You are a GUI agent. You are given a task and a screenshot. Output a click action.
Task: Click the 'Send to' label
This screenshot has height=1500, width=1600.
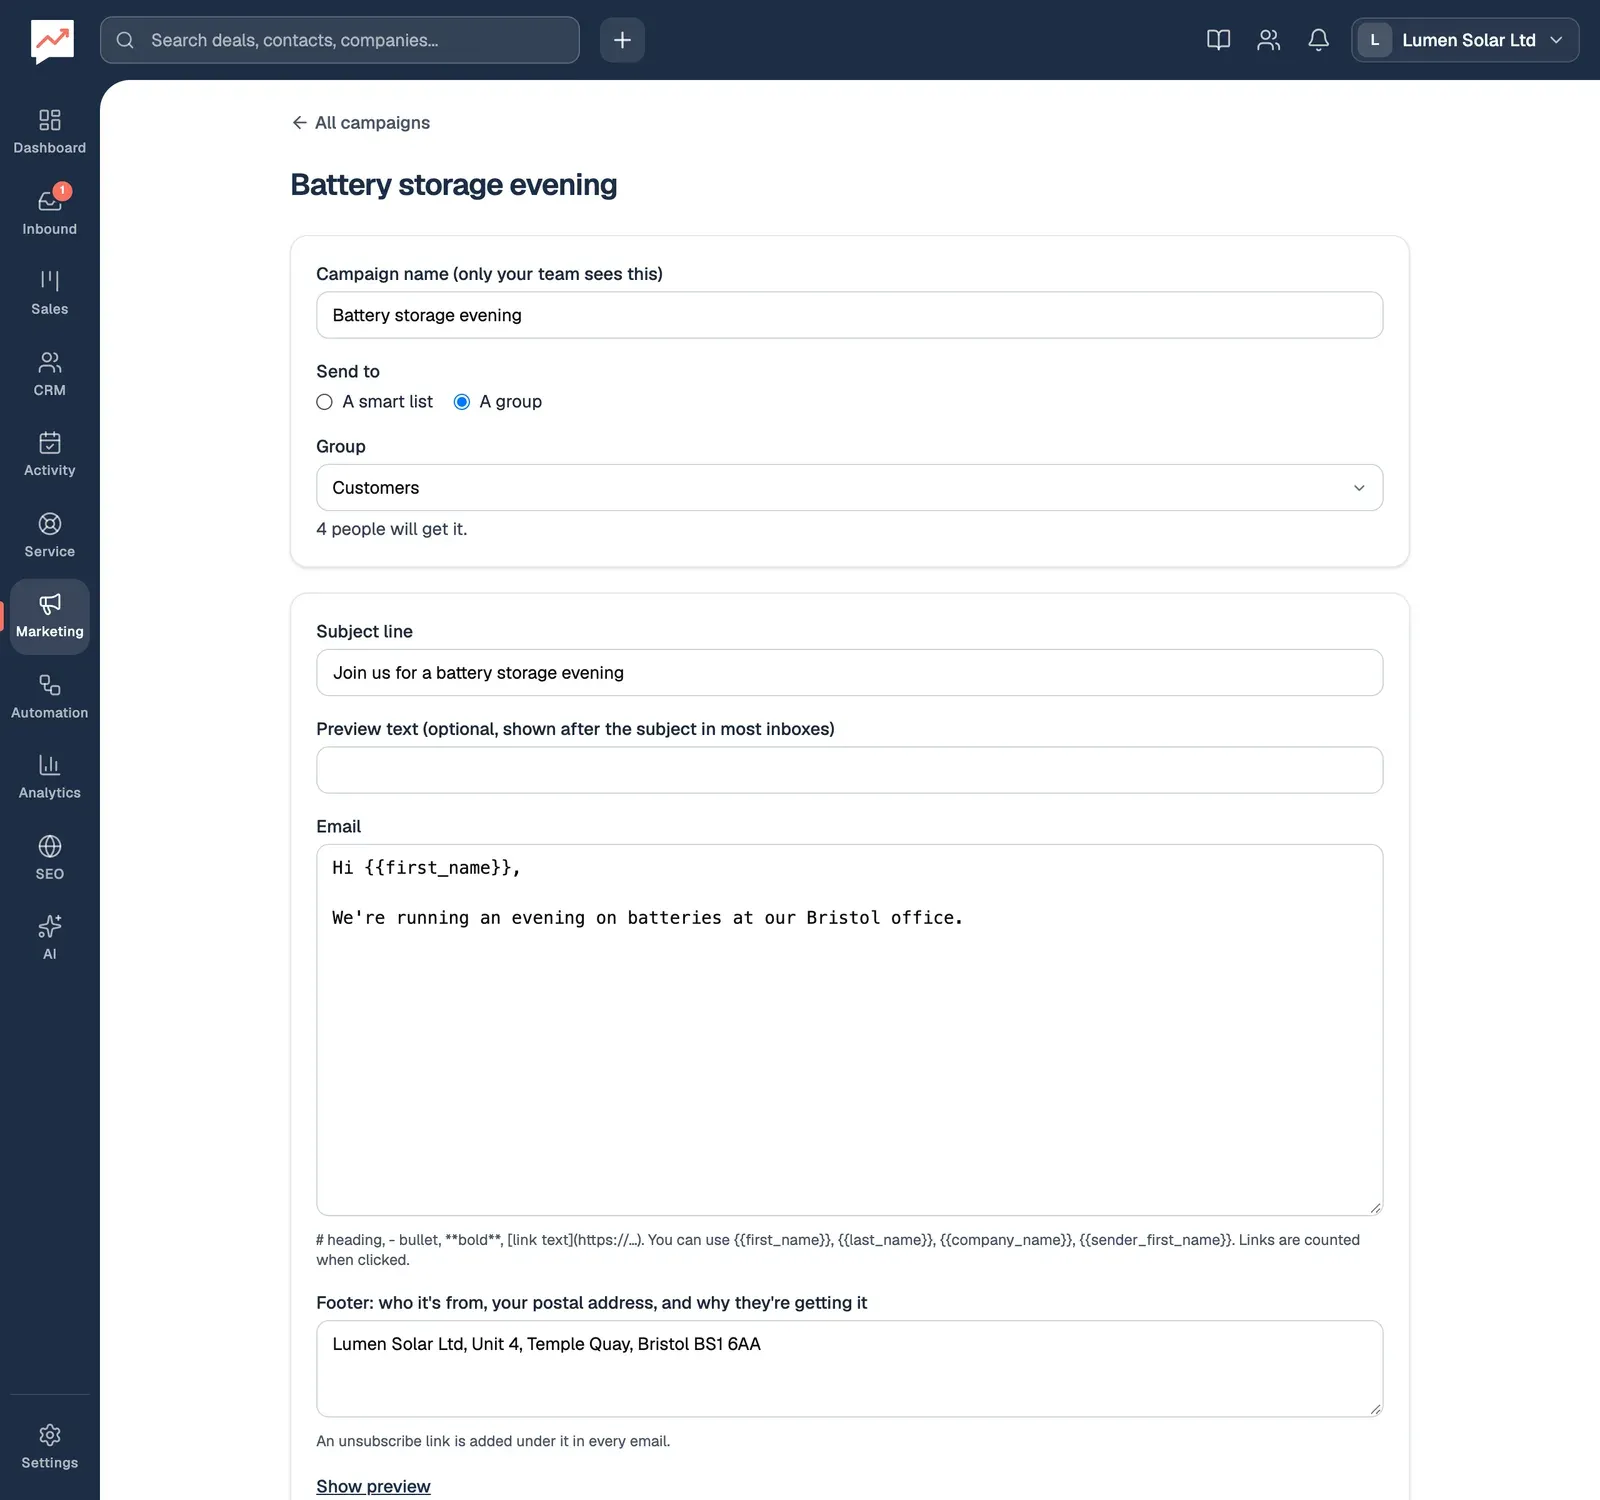point(348,371)
